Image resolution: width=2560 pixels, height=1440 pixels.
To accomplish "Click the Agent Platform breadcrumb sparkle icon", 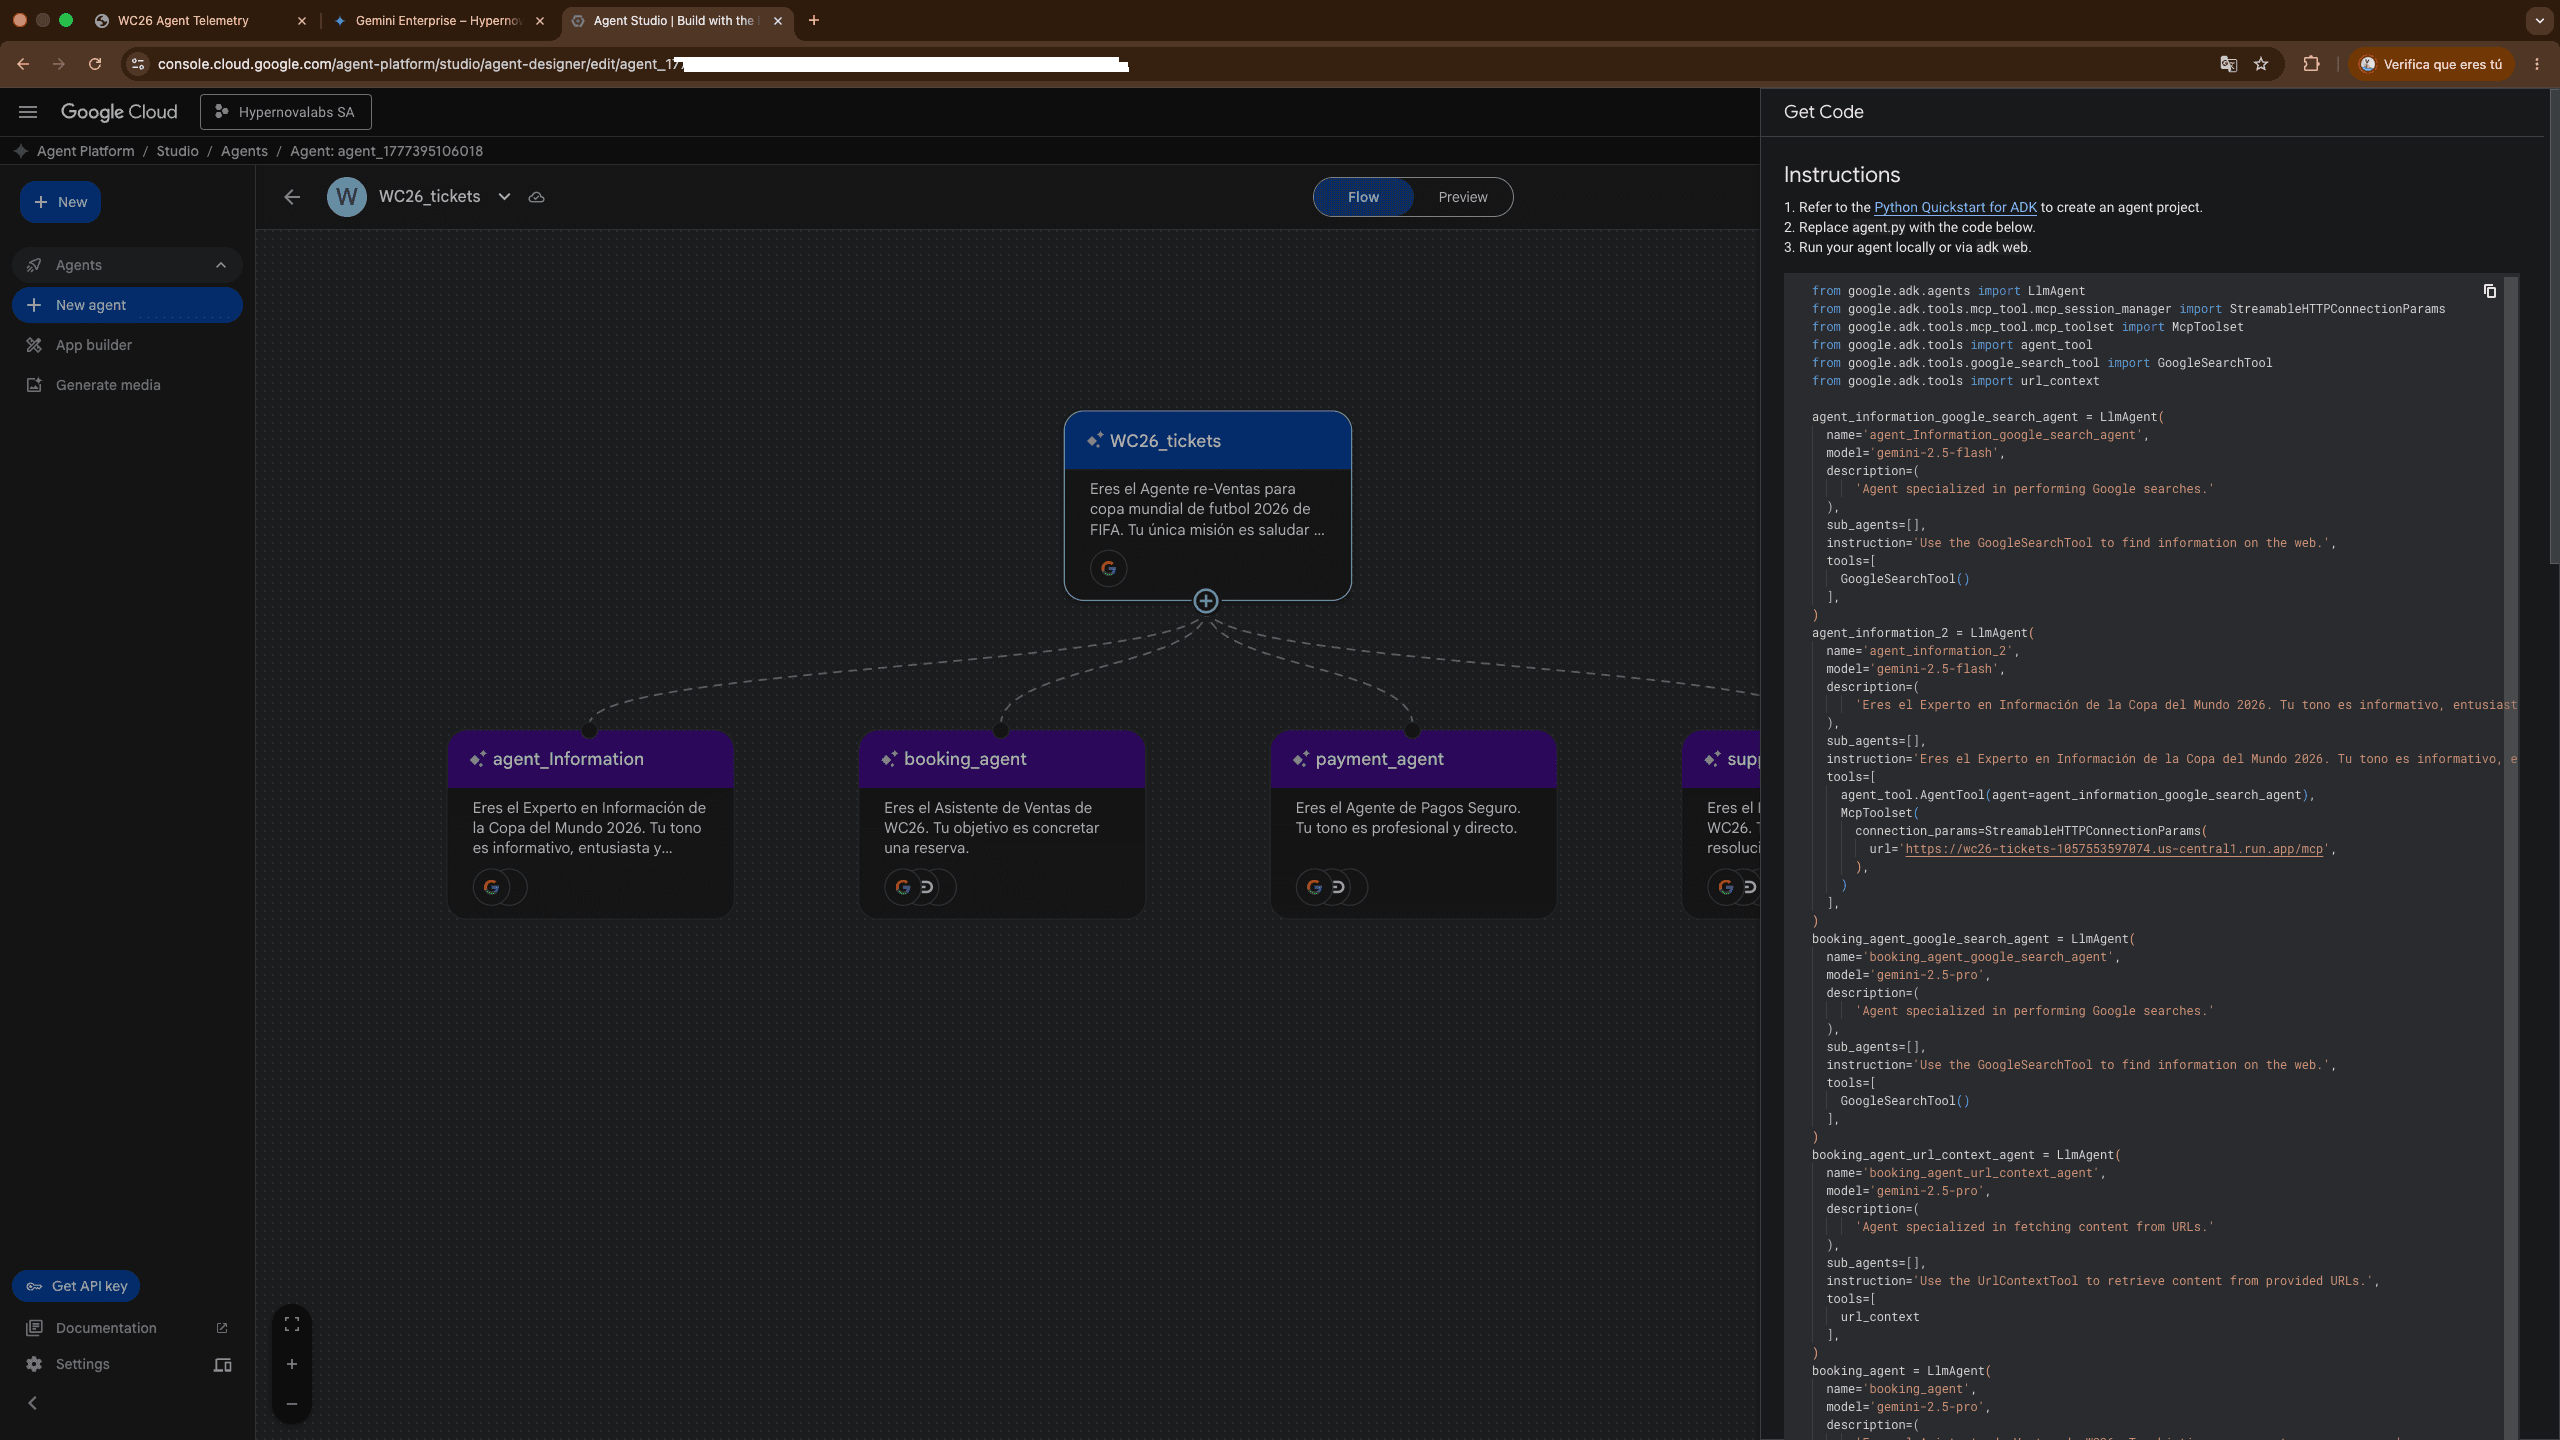I will [x=21, y=151].
